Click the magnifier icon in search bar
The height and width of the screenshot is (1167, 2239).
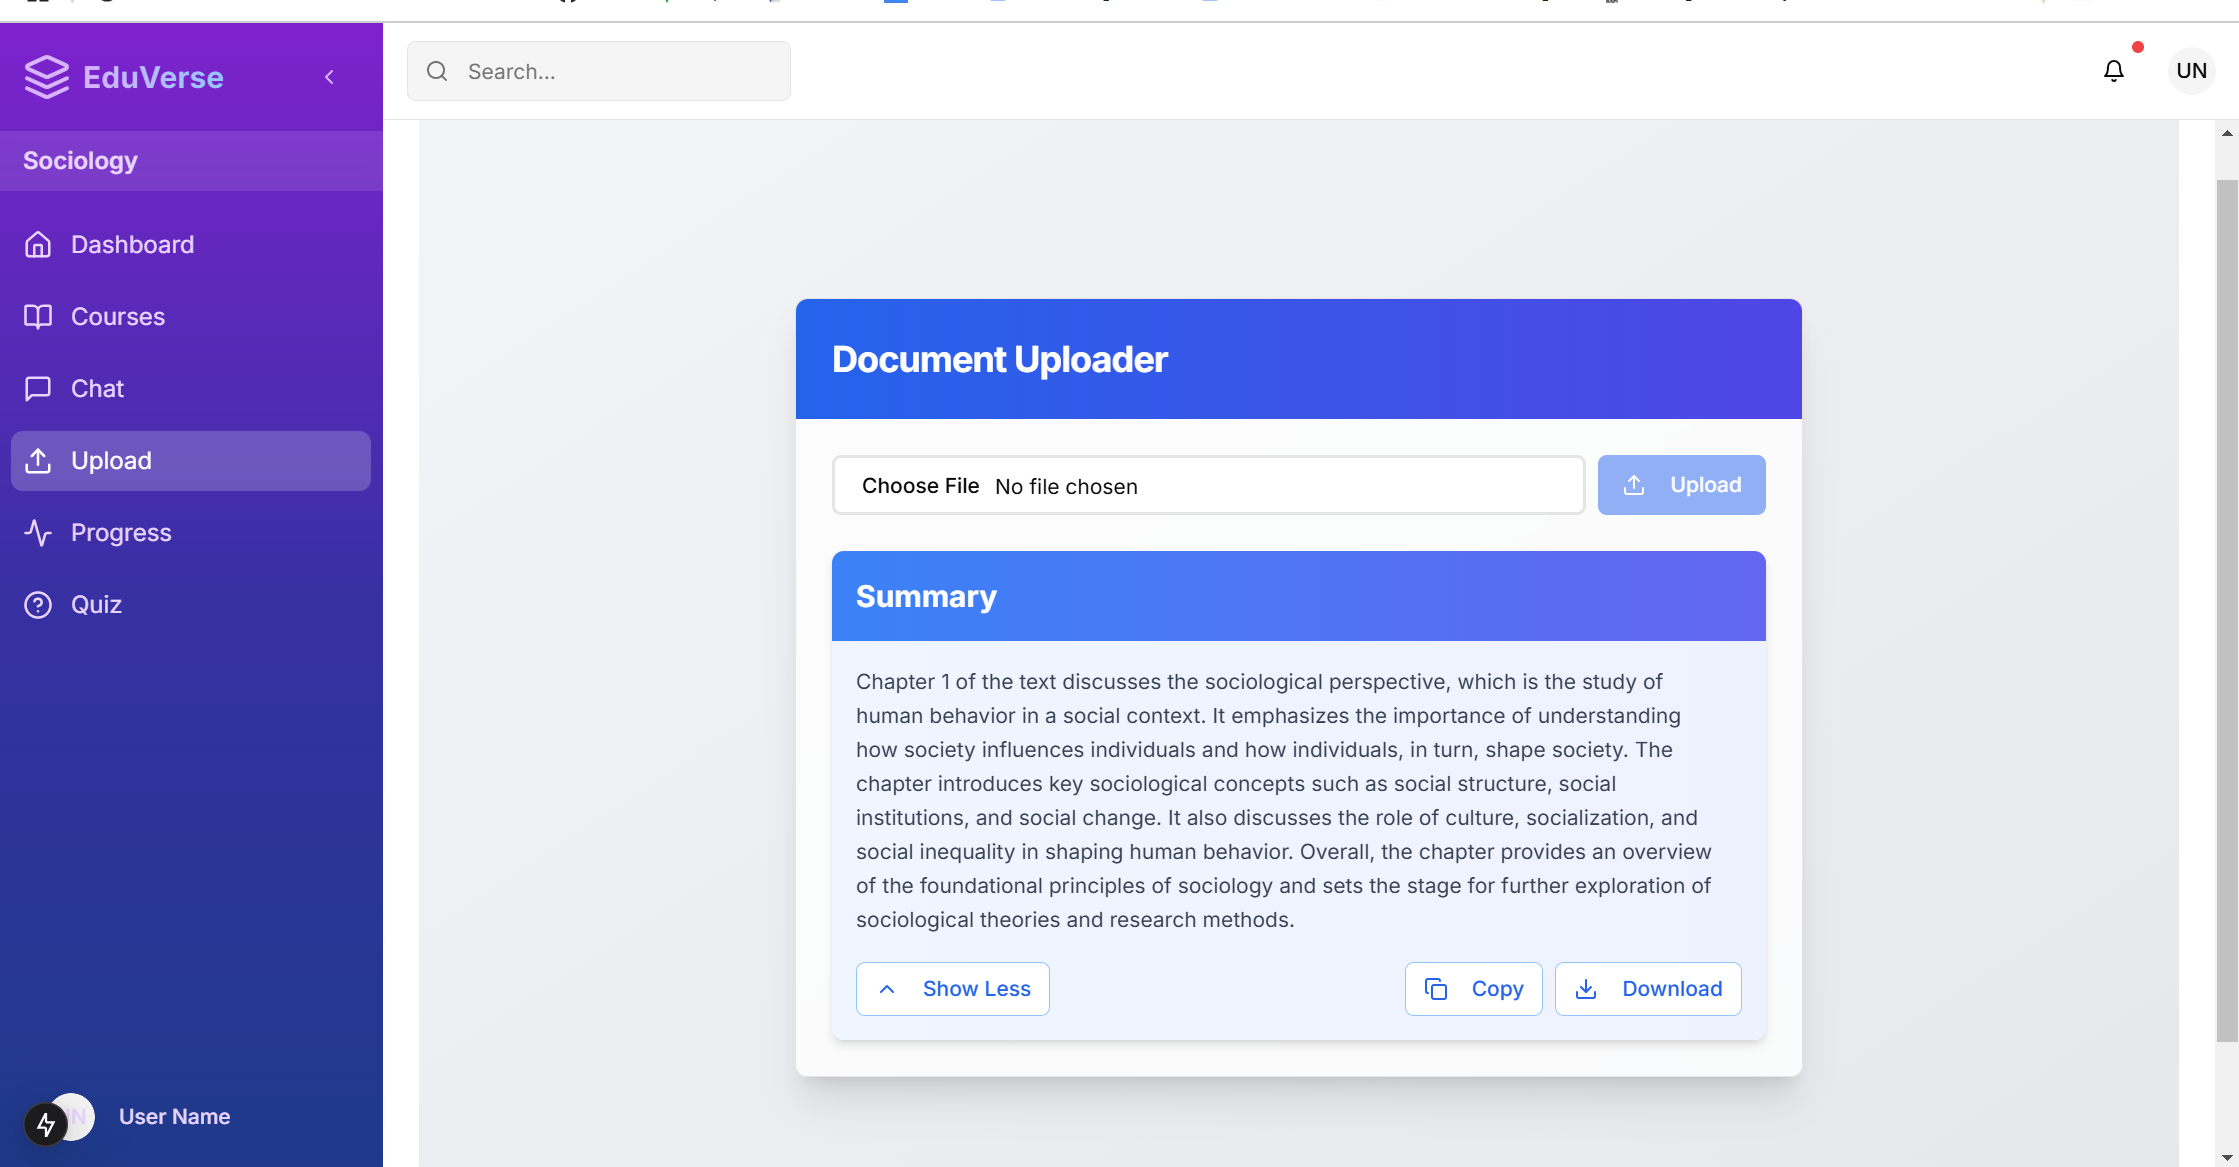click(x=437, y=71)
